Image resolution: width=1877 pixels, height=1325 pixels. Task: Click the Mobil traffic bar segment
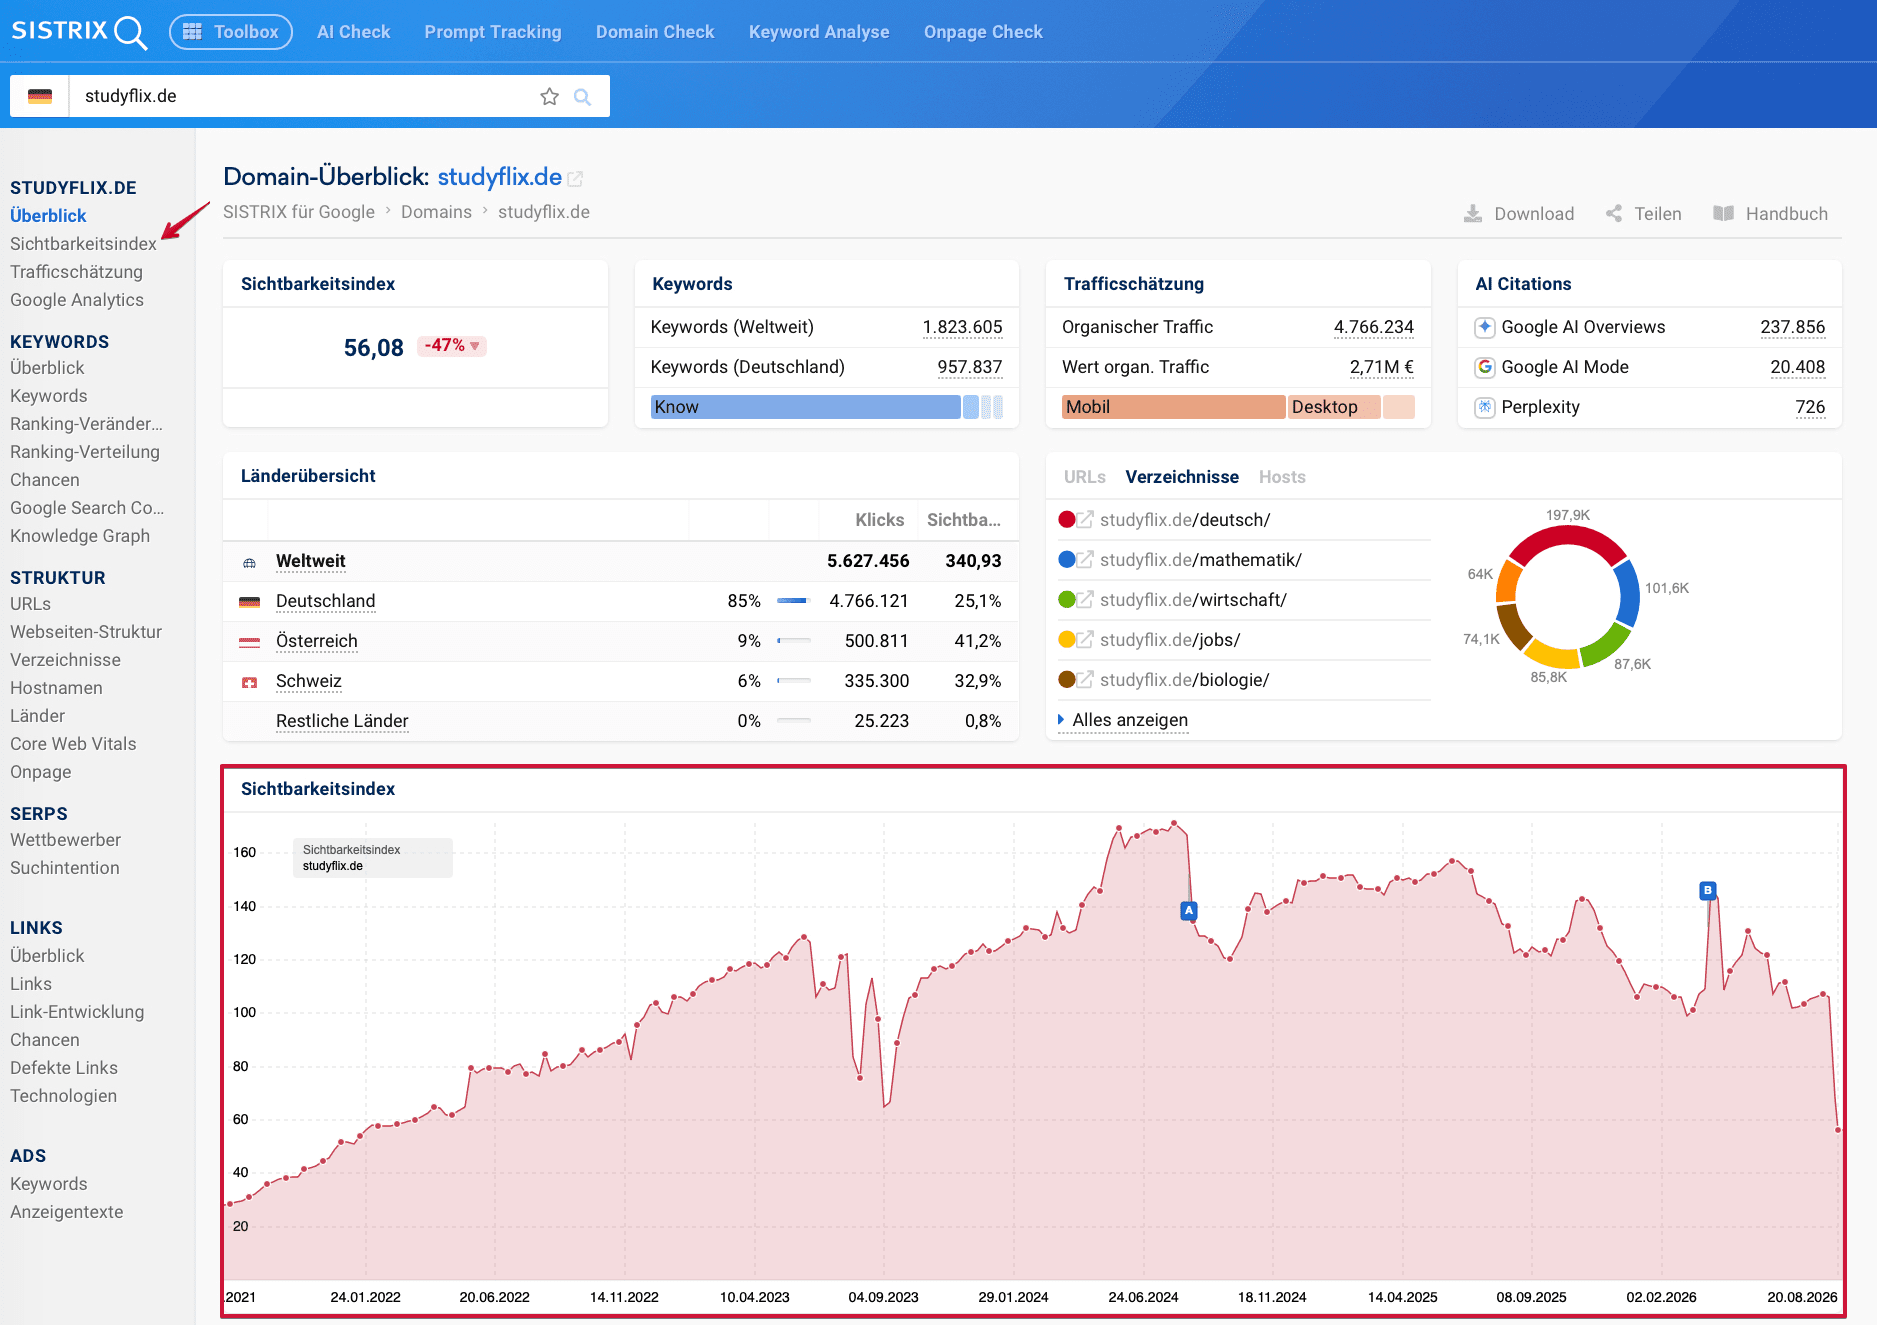point(1173,407)
